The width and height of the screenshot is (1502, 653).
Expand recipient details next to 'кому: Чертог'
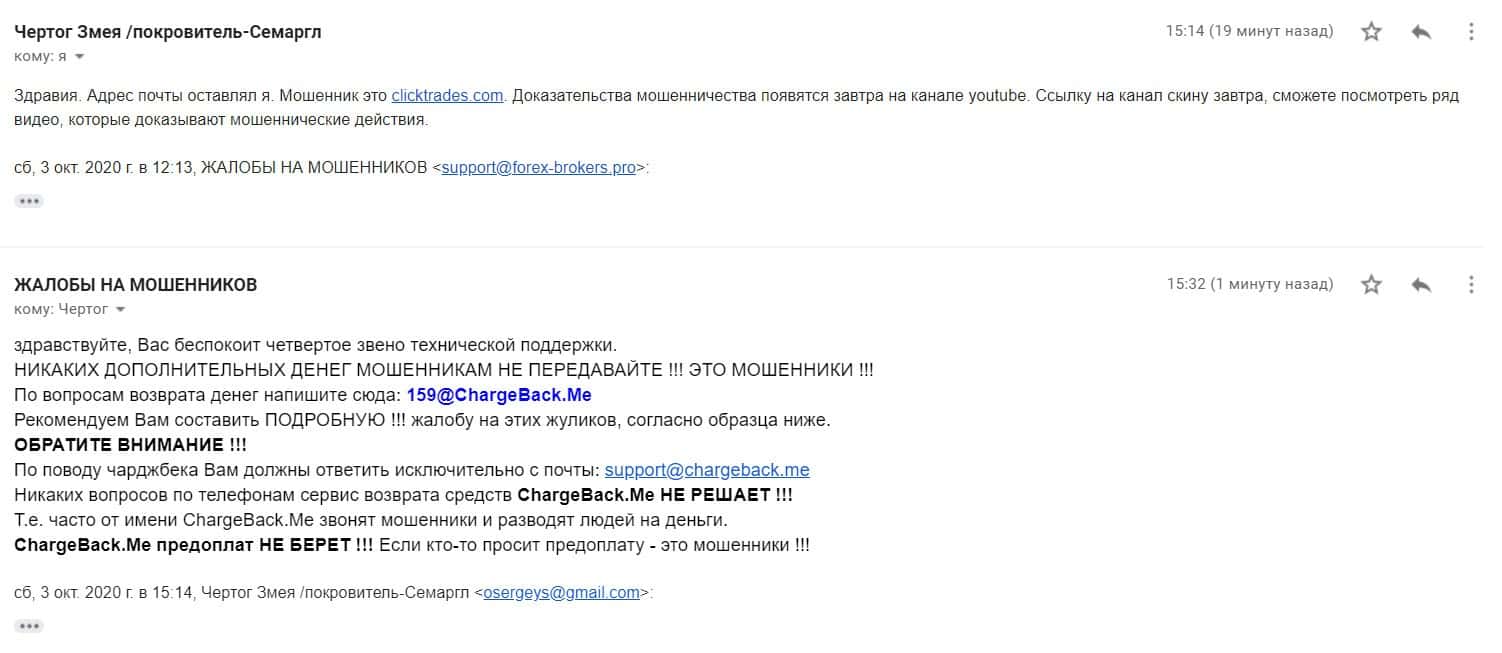click(x=121, y=309)
